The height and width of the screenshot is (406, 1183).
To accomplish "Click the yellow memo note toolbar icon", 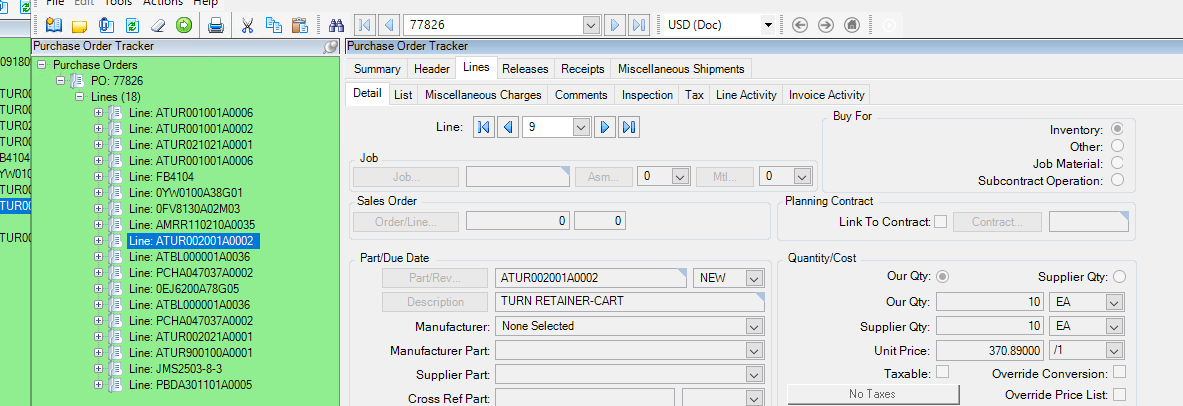I will coord(79,25).
